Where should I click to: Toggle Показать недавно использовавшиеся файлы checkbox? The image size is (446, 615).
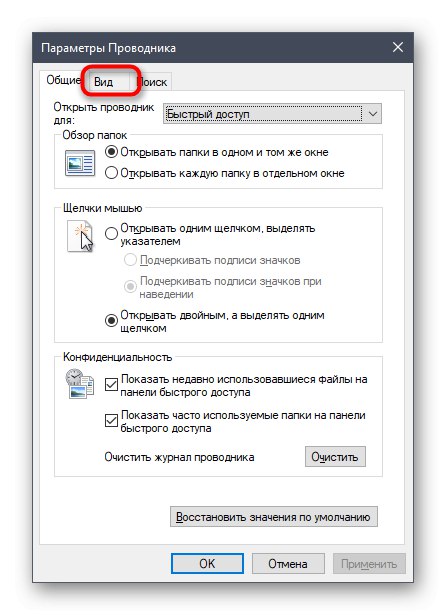111,385
